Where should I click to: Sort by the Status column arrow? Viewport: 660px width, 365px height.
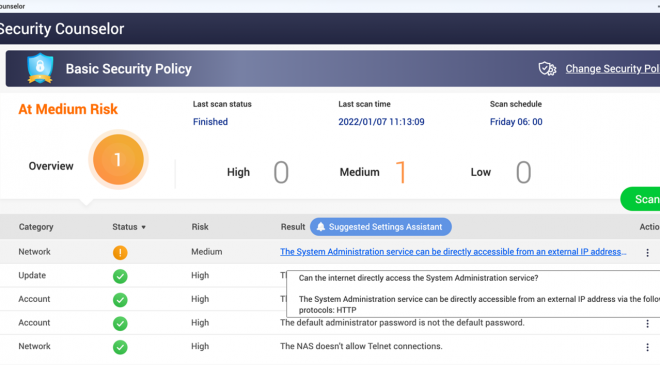click(x=144, y=227)
